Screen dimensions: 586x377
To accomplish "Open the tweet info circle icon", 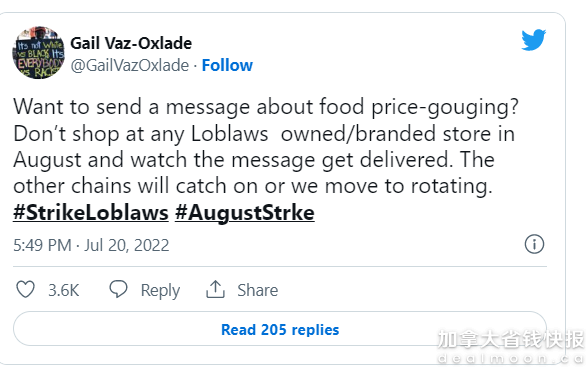I will pyautogui.click(x=534, y=244).
